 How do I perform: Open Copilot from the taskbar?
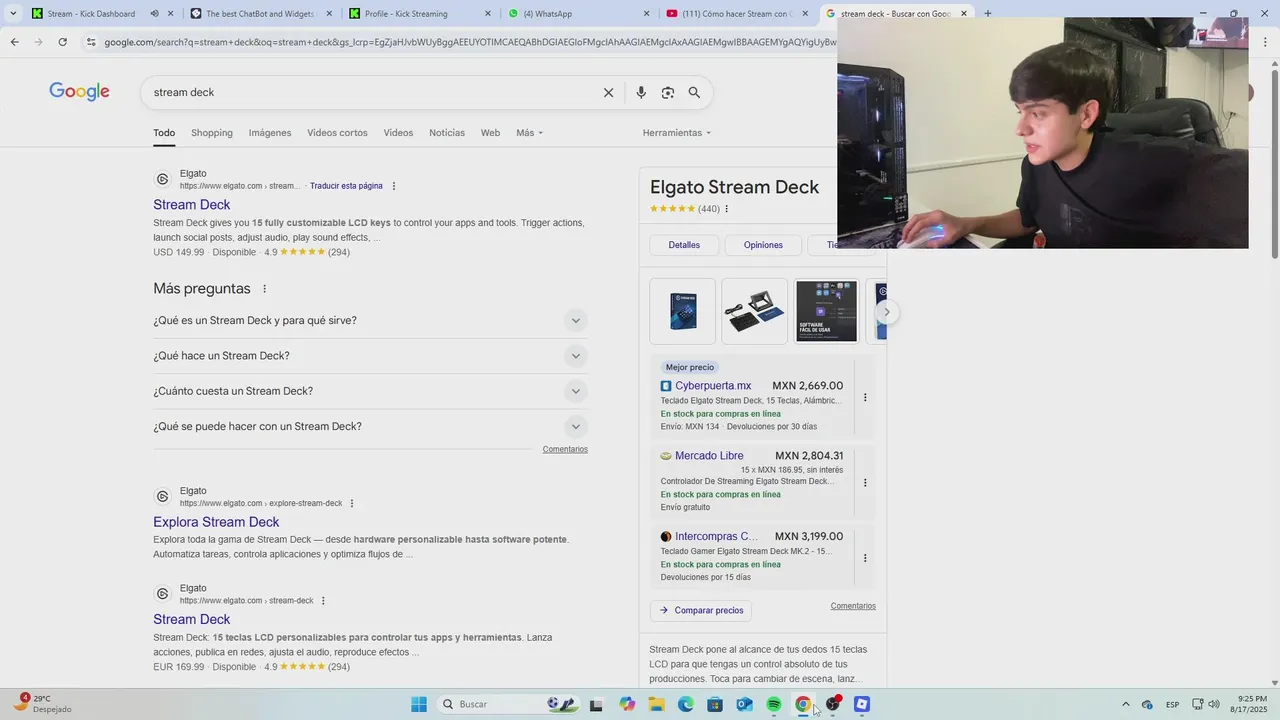pyautogui.click(x=627, y=704)
